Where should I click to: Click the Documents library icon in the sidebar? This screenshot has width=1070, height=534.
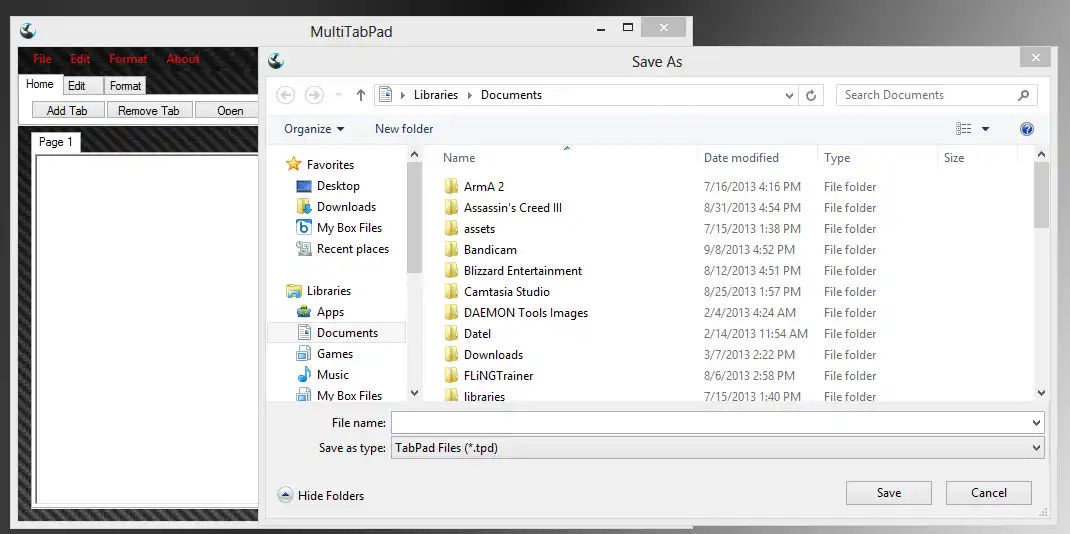[x=304, y=333]
